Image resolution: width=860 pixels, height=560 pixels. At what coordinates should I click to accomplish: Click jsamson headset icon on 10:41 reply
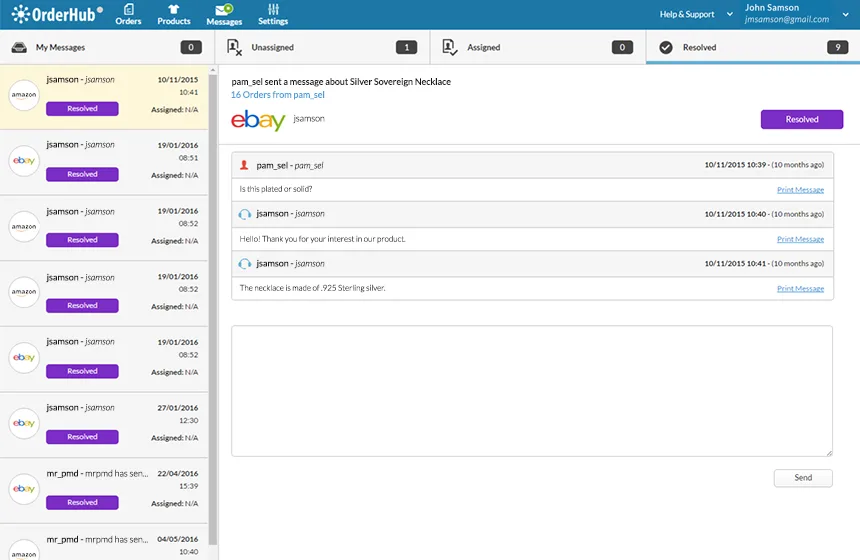click(x=245, y=264)
